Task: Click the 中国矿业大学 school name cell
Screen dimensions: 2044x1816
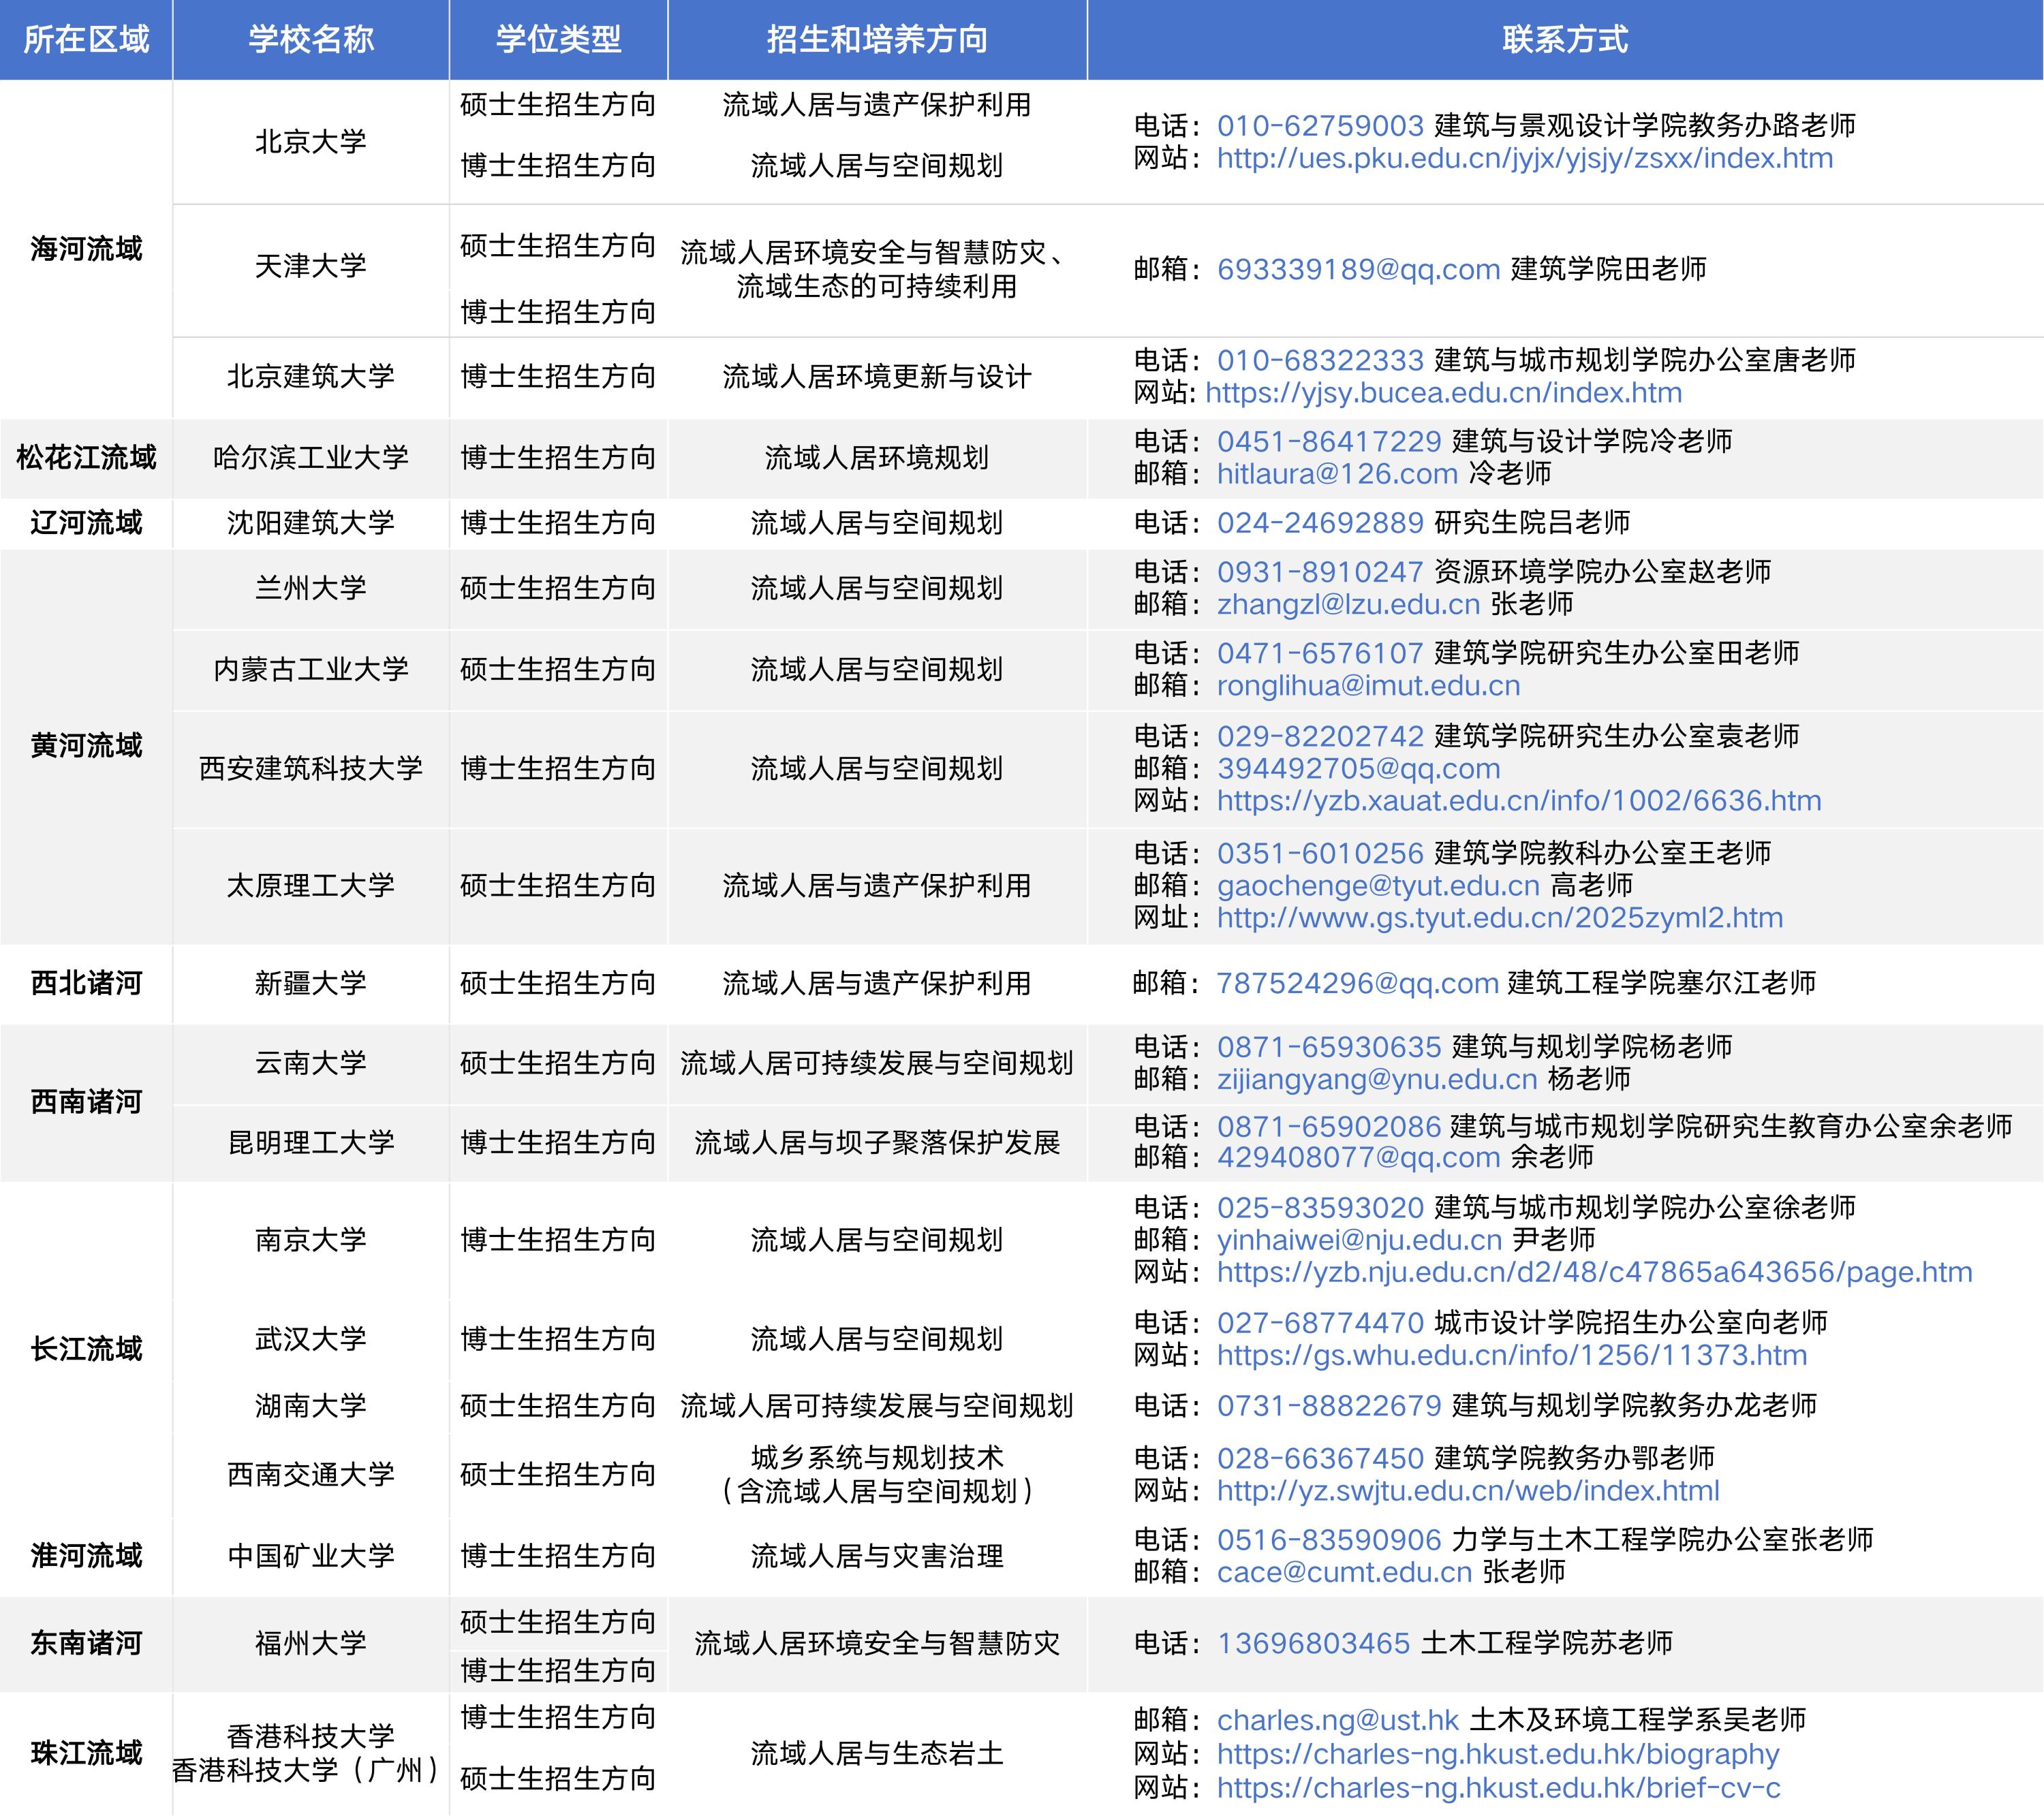Action: [x=311, y=1556]
